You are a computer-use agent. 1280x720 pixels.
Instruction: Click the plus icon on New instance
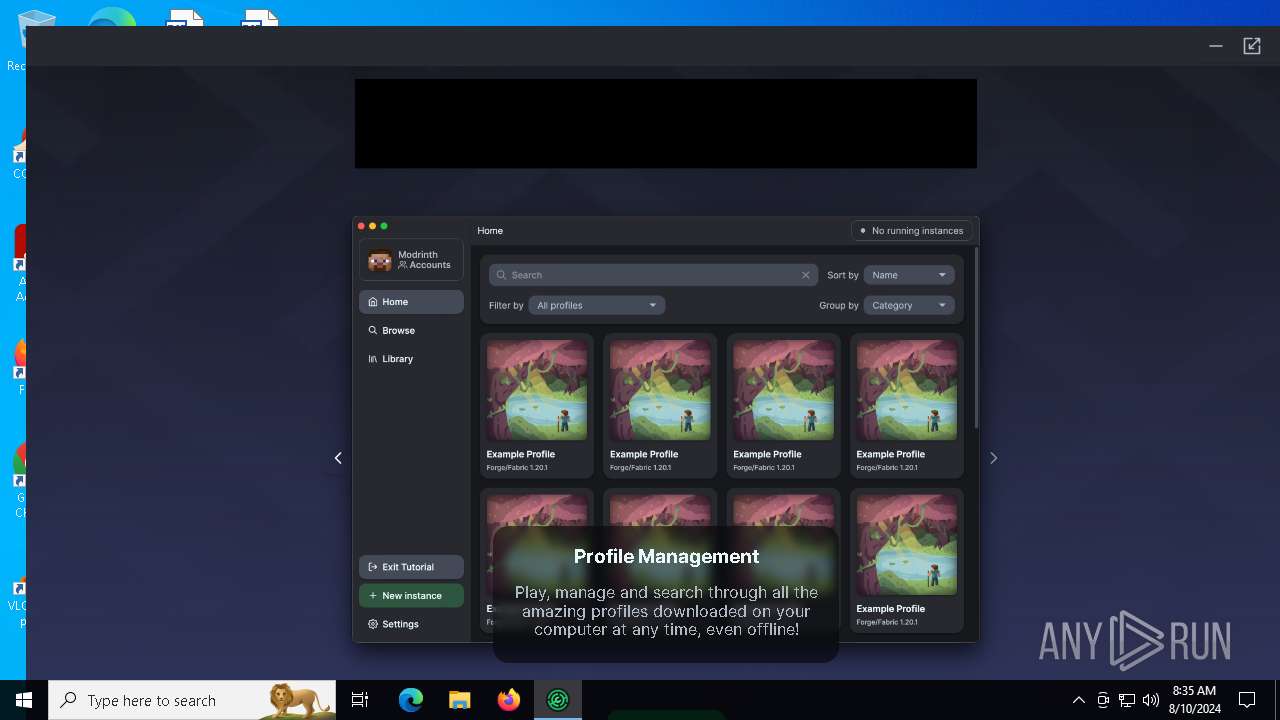point(373,595)
